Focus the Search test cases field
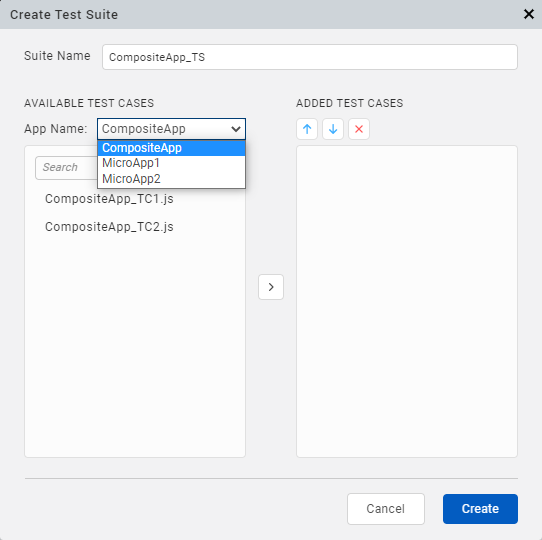Image resolution: width=542 pixels, height=540 pixels. click(66, 168)
